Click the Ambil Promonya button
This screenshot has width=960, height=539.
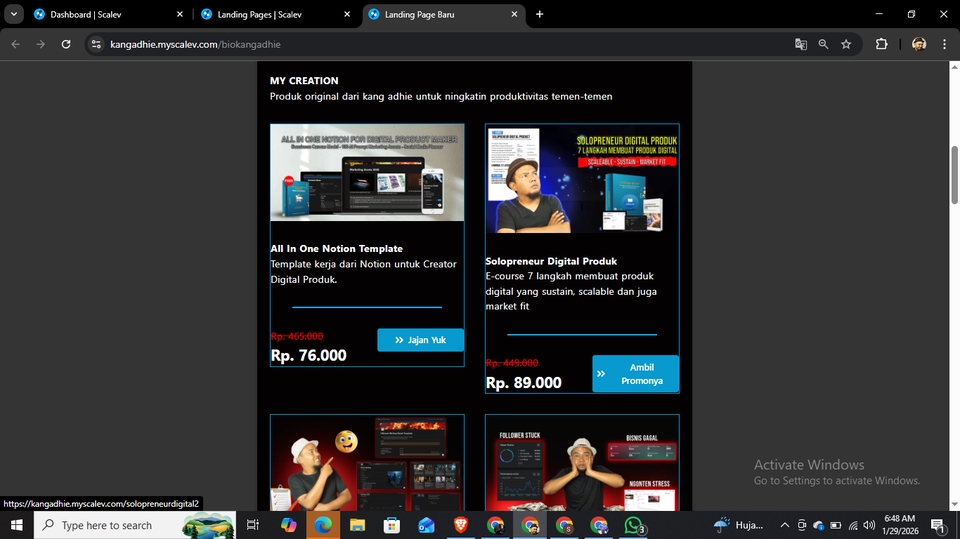point(635,374)
